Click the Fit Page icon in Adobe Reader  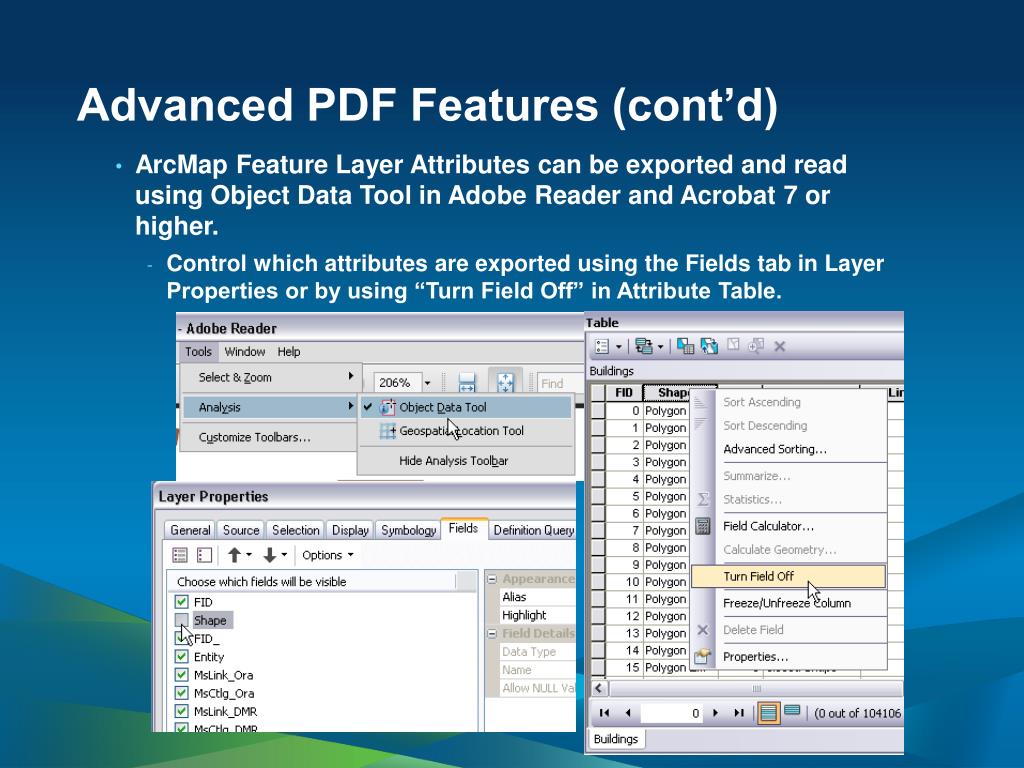505,382
